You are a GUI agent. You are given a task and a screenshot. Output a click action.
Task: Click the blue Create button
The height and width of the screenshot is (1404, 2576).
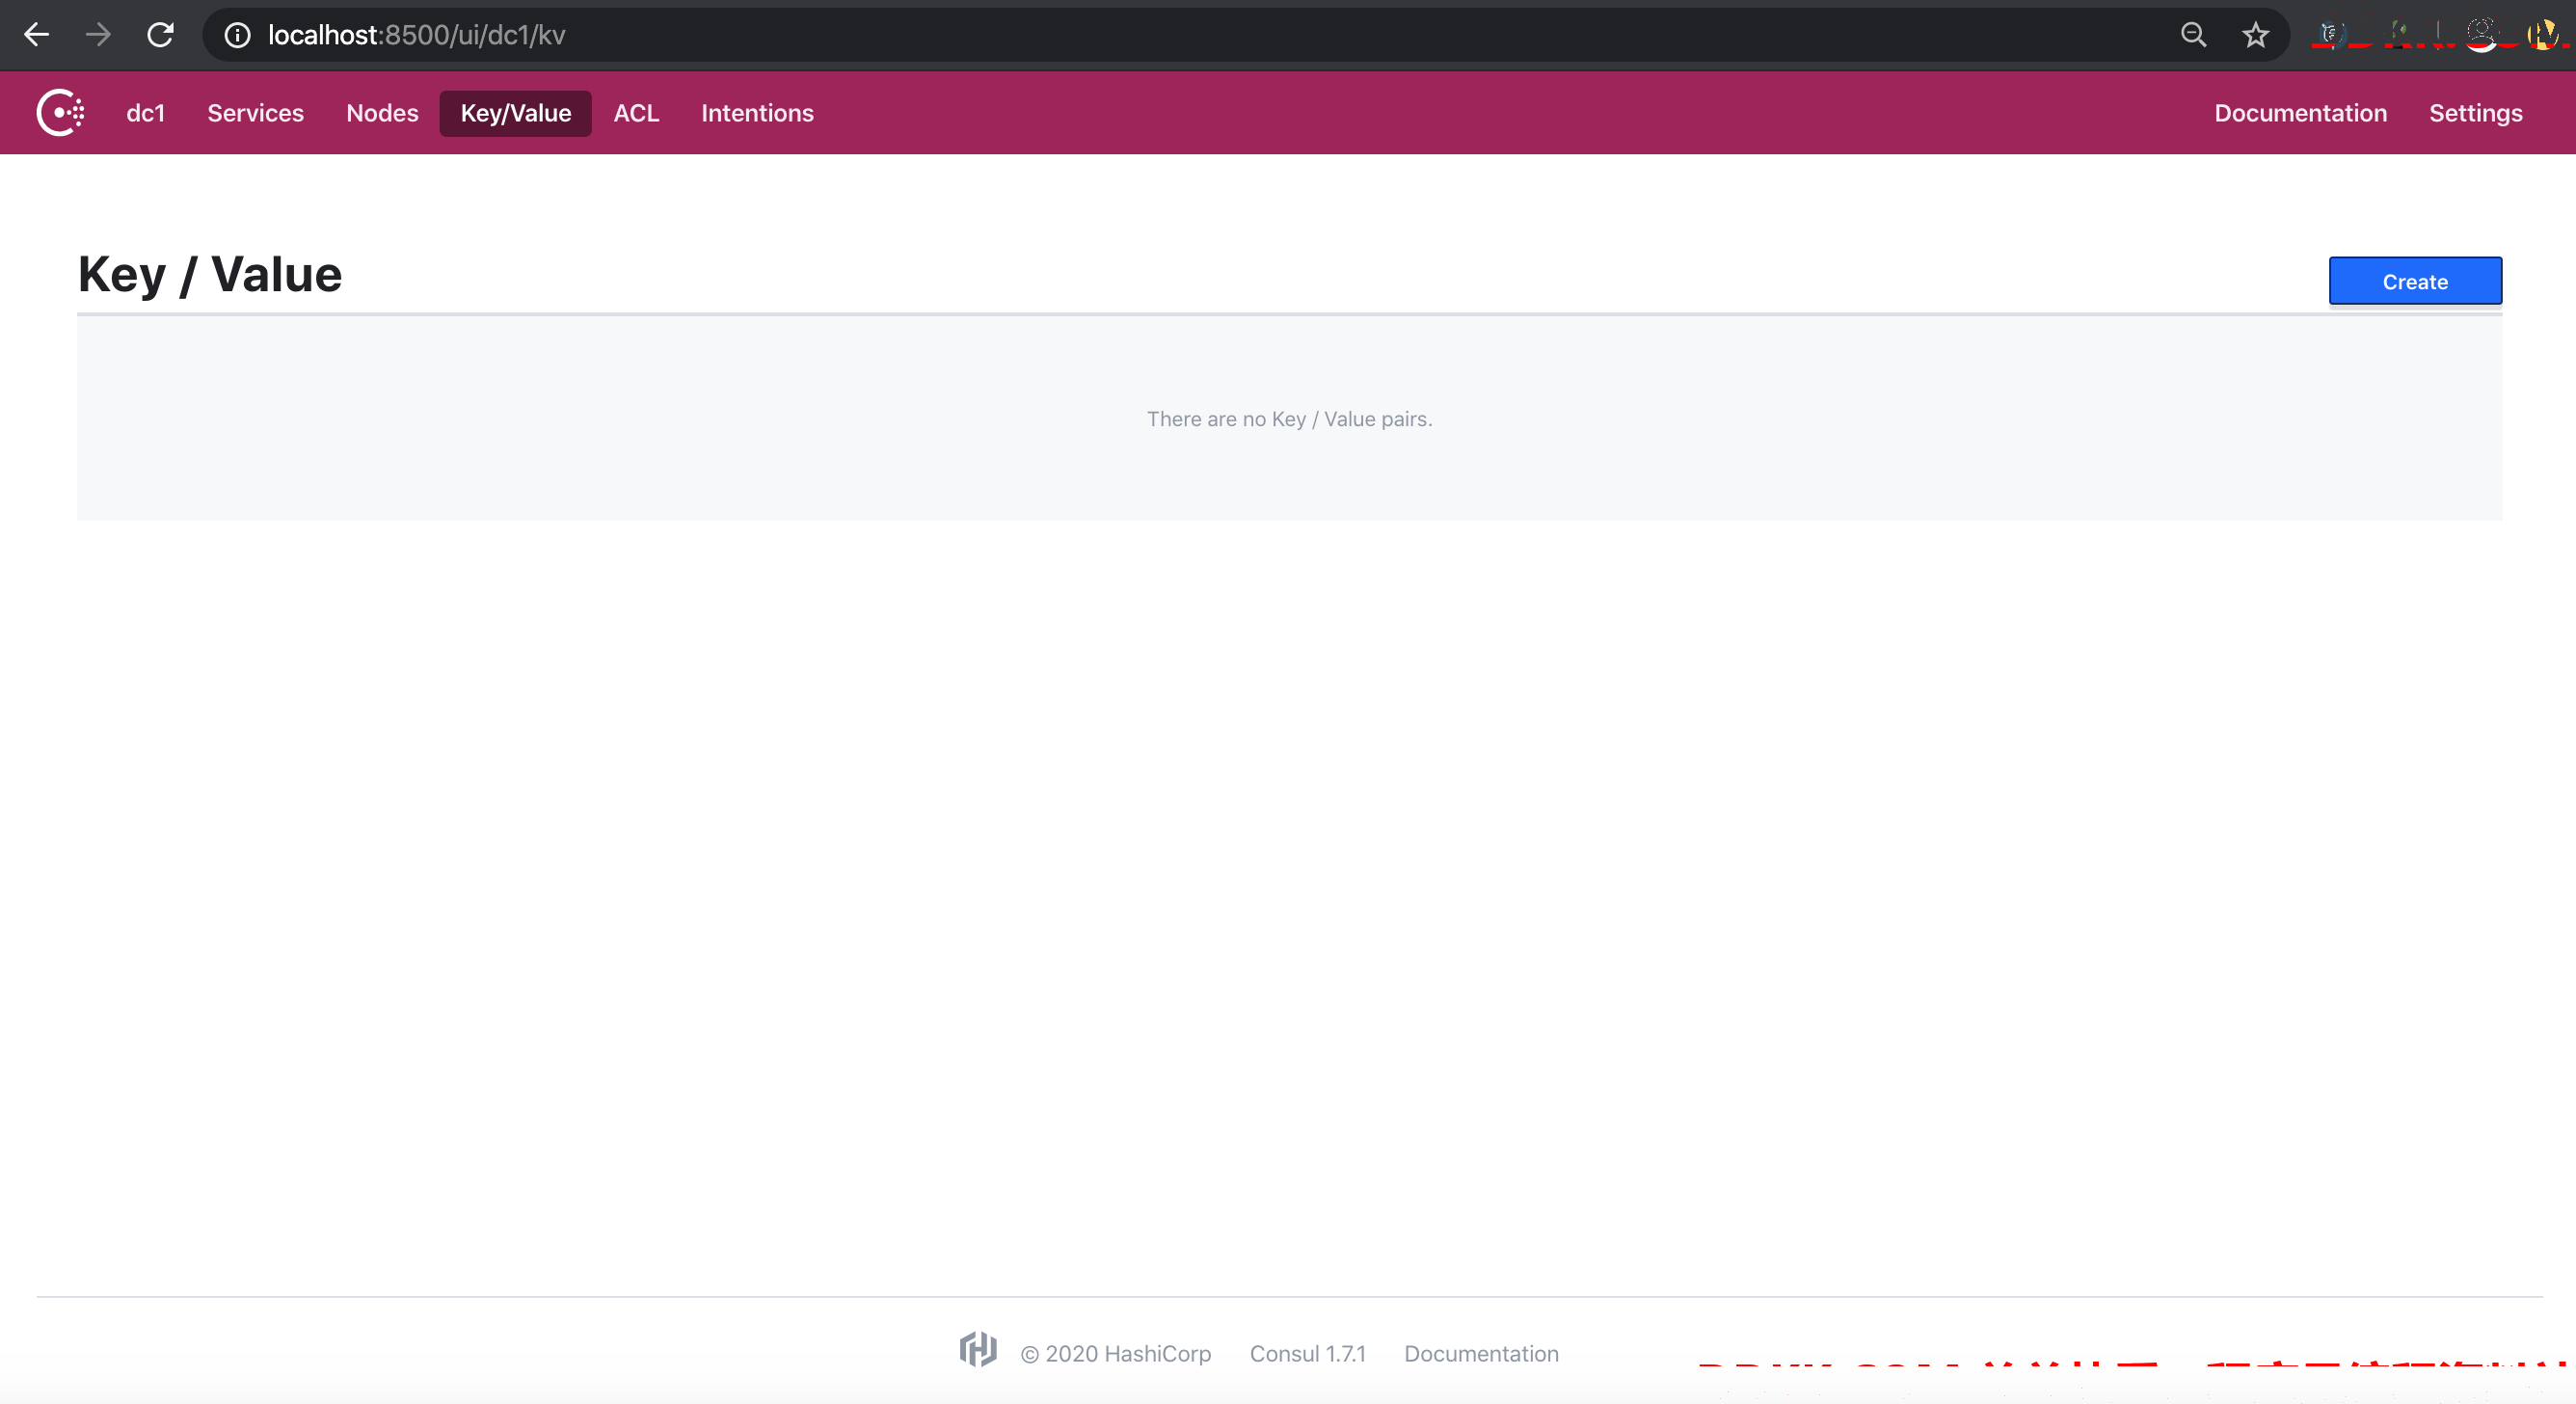(2415, 281)
